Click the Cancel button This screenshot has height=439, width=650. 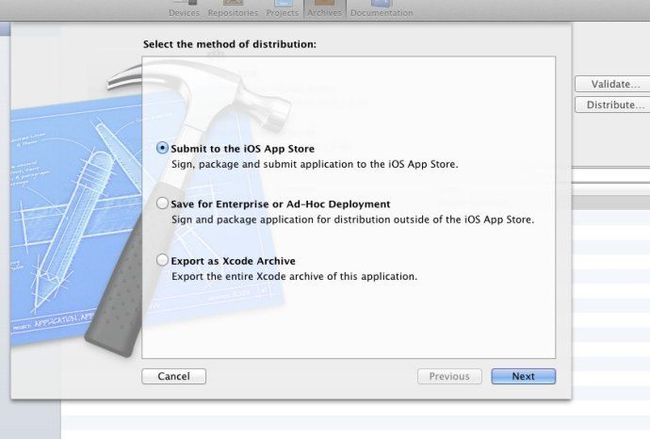(174, 376)
